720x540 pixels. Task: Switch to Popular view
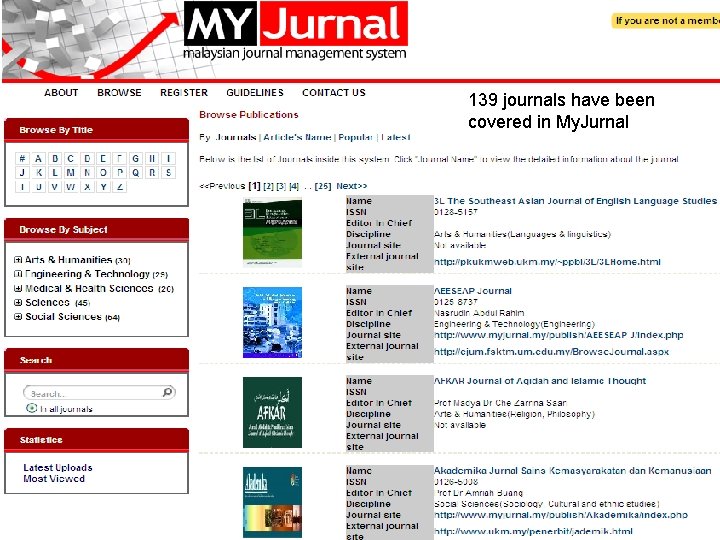click(x=355, y=137)
